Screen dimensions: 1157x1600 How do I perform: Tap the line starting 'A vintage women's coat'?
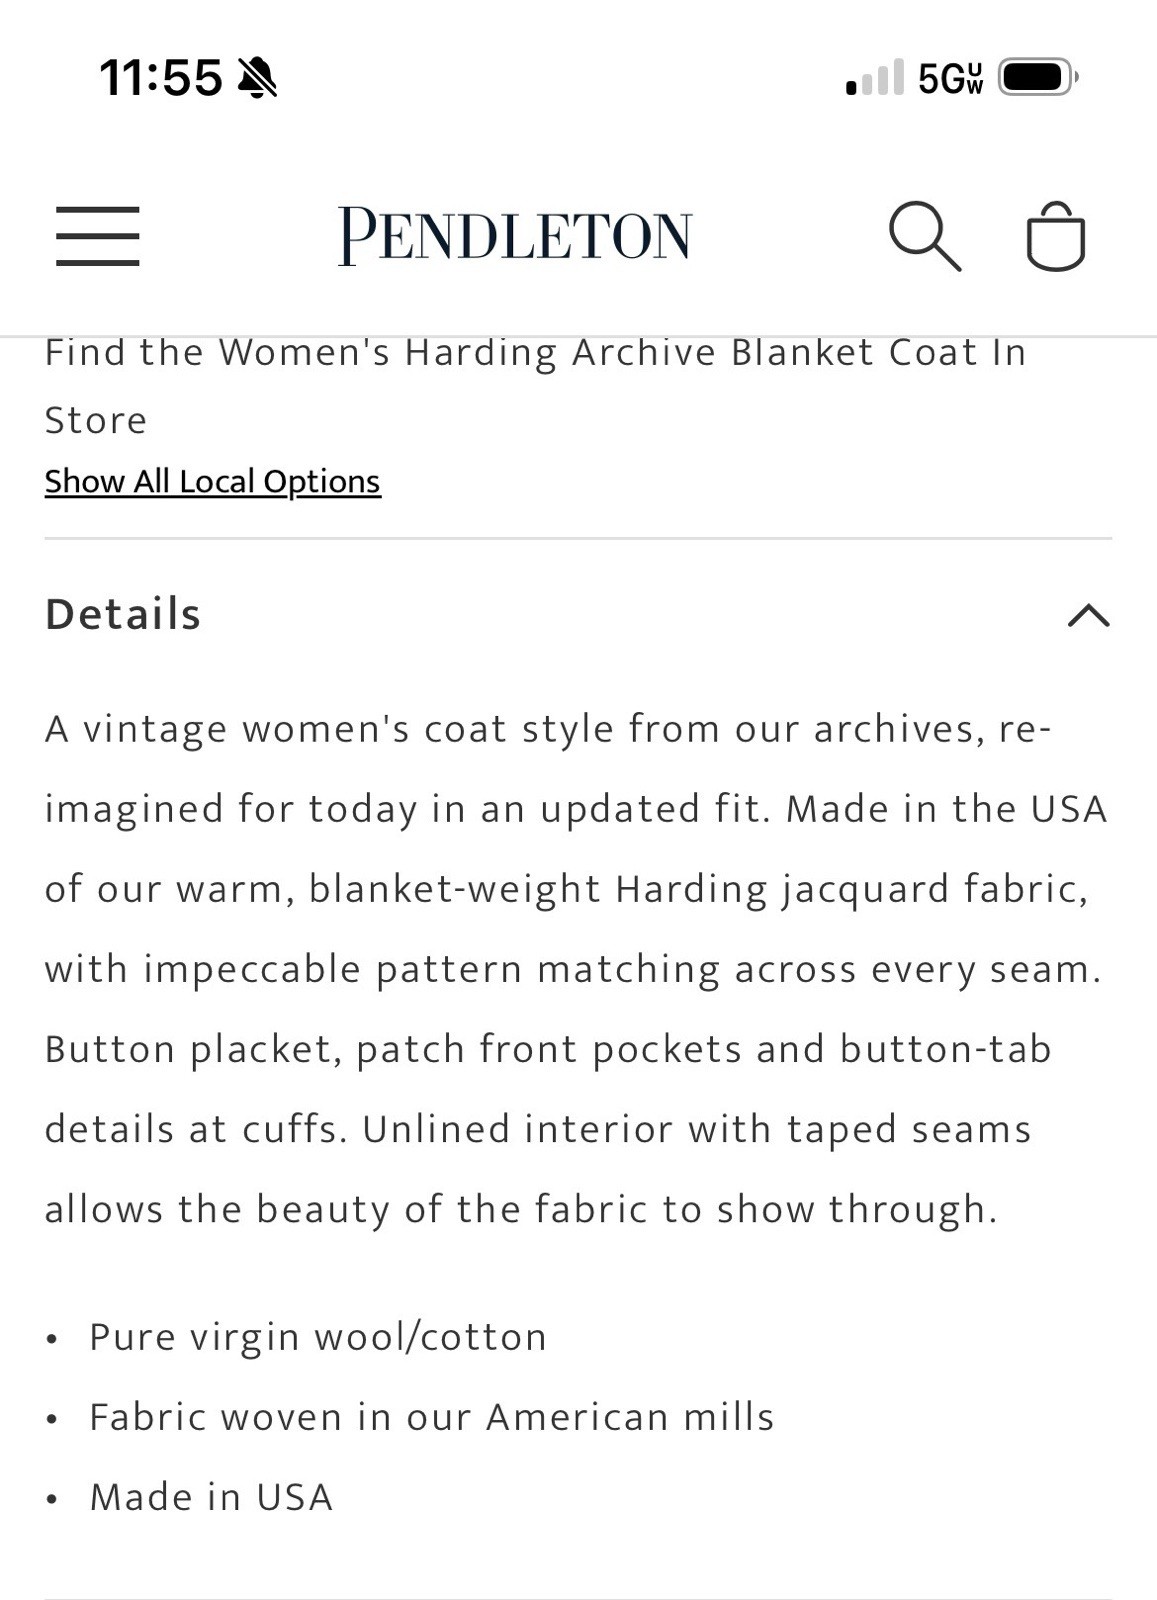[x=548, y=729]
